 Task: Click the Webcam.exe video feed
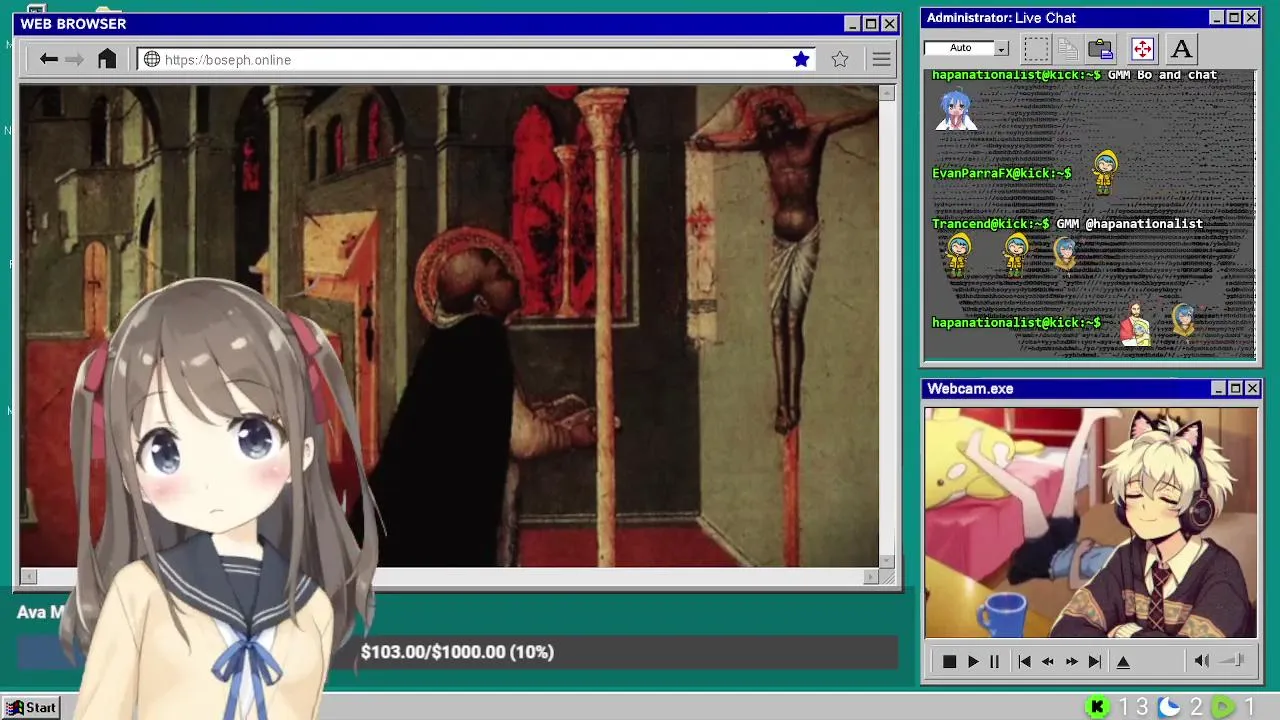coord(1091,522)
